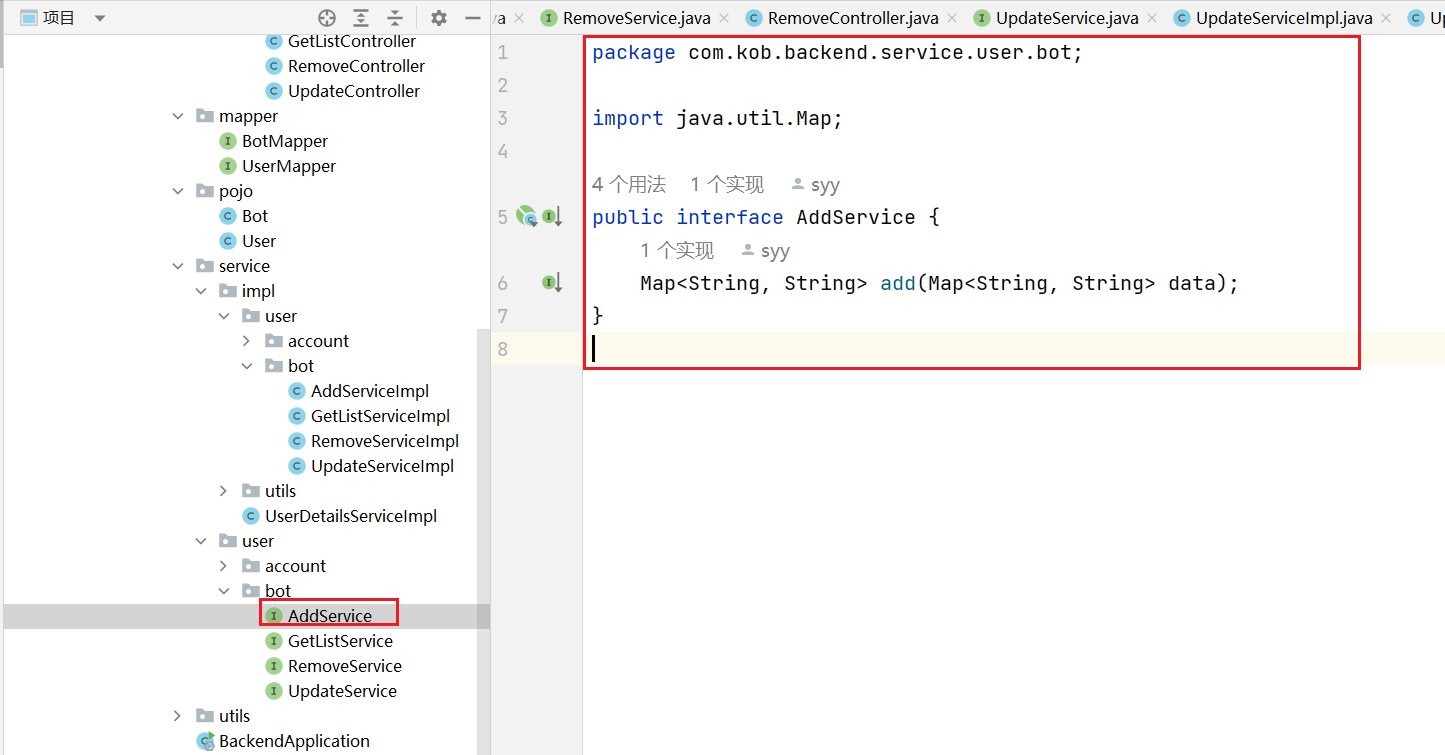Screen dimensions: 1445x755
Task: Open the project view dropdown arrow
Action: pos(100,18)
